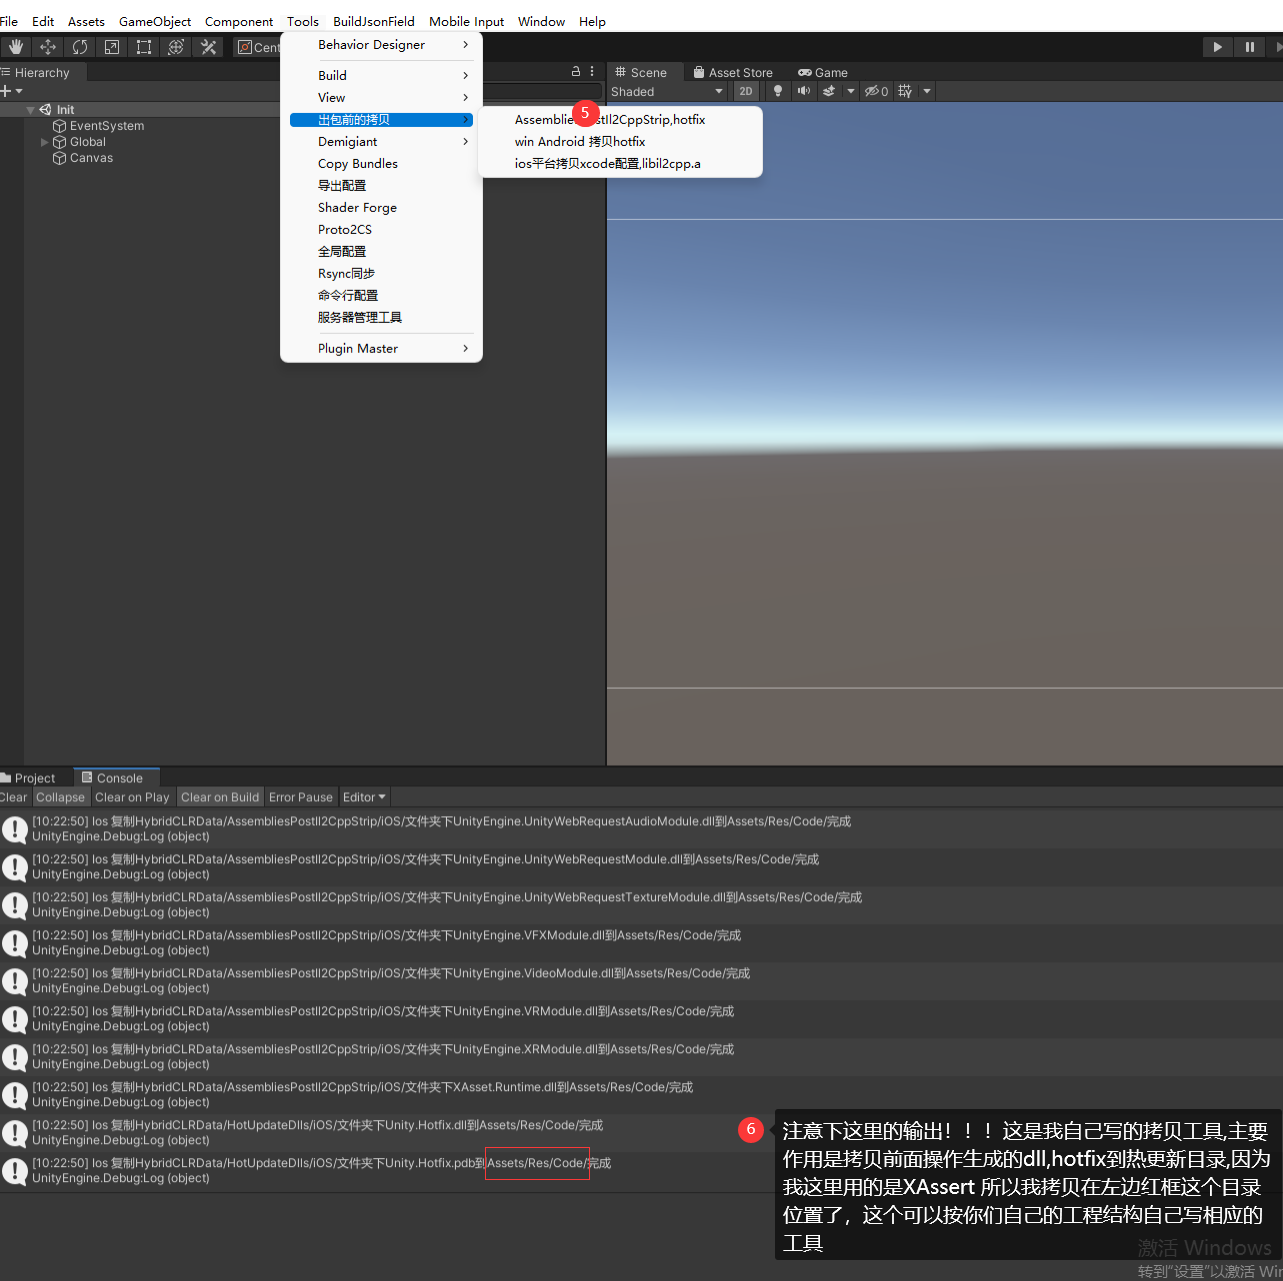The height and width of the screenshot is (1281, 1283).
Task: Open Tools menu in menu bar
Action: pyautogui.click(x=303, y=21)
